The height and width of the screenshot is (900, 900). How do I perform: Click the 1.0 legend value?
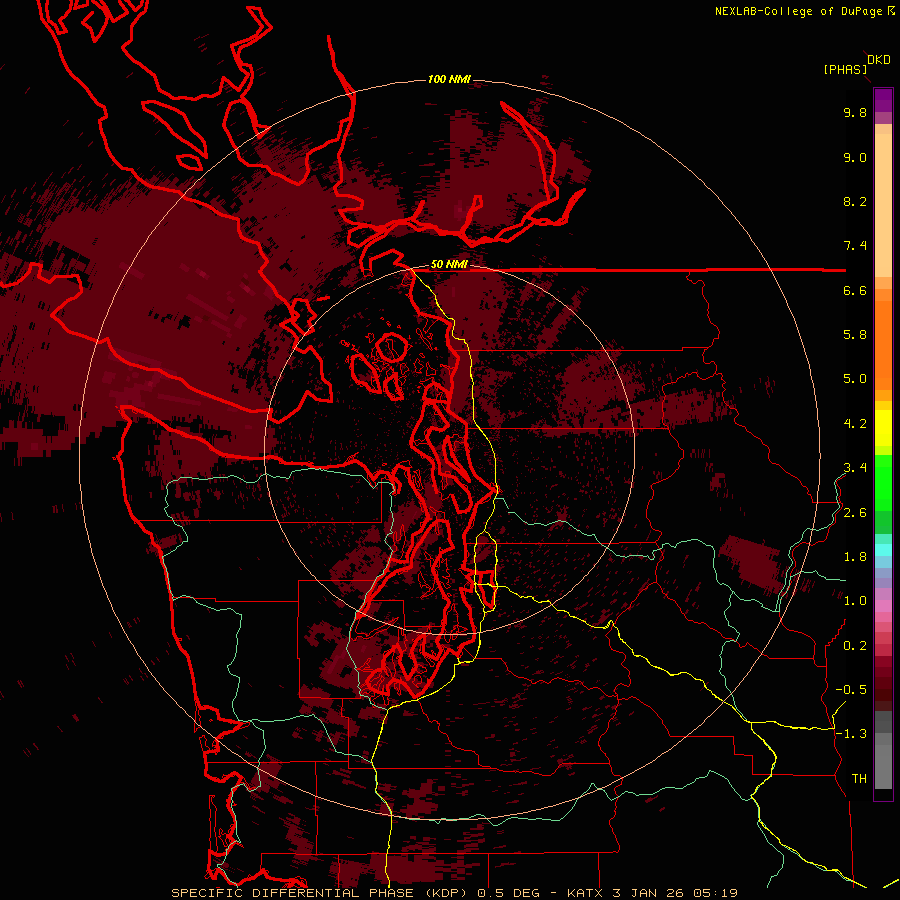click(855, 601)
